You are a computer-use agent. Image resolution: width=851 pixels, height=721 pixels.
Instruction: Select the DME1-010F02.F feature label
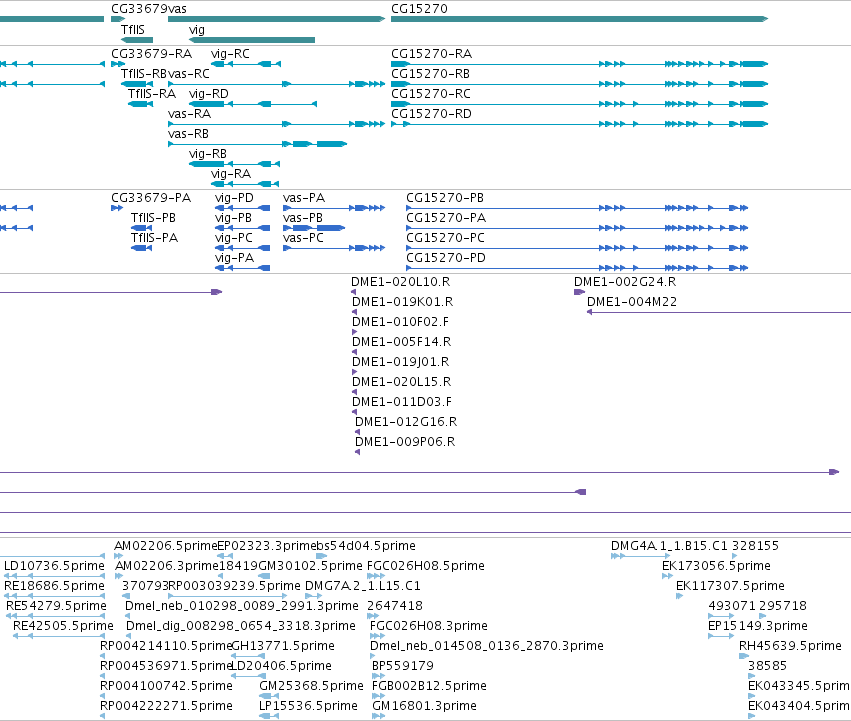pos(401,322)
